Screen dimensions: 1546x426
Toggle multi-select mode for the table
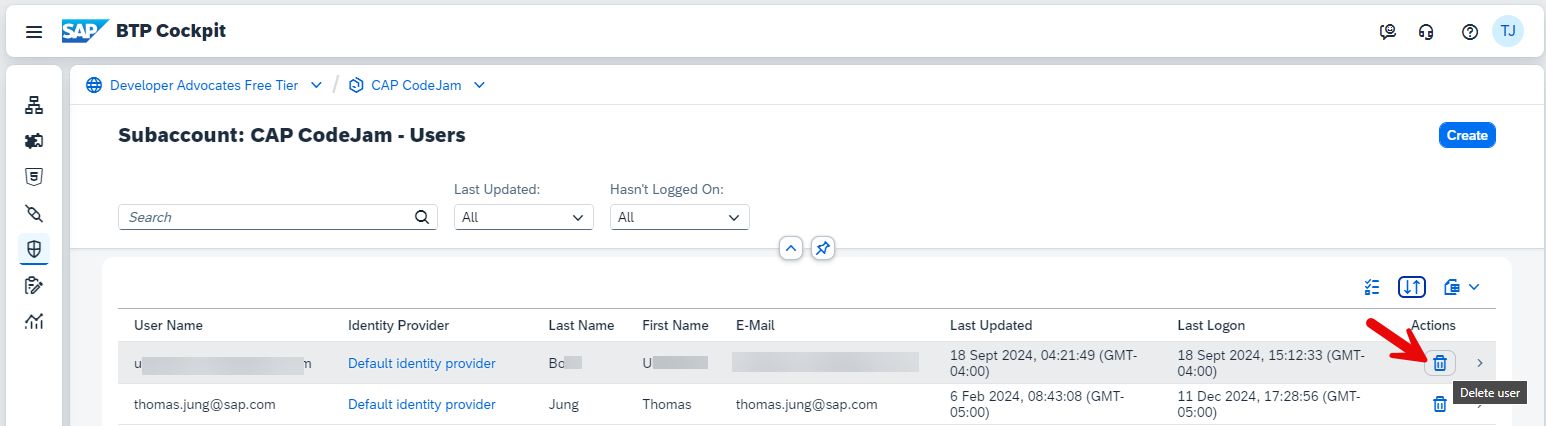pyautogui.click(x=1372, y=287)
